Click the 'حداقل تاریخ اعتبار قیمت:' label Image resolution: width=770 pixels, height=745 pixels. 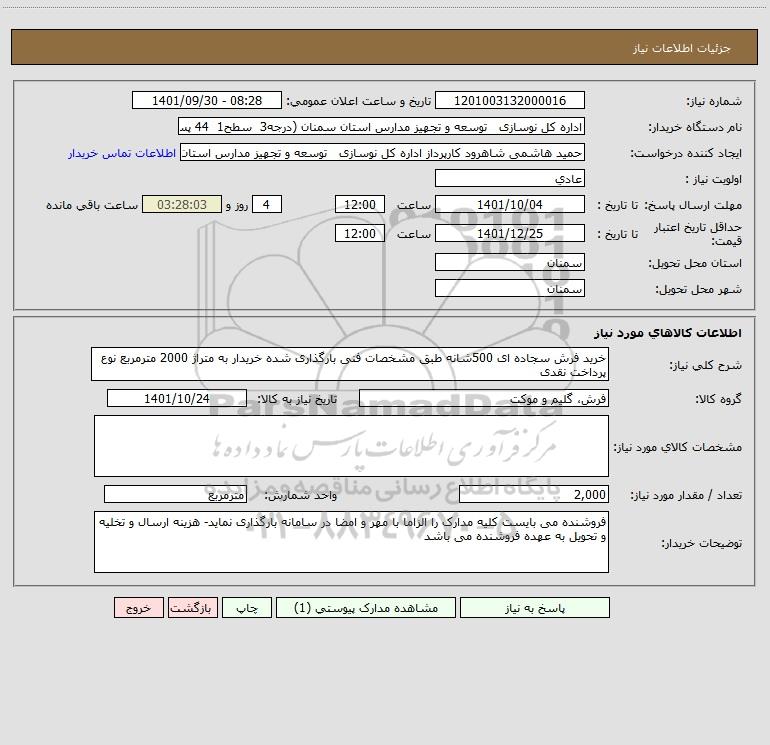(x=698, y=234)
